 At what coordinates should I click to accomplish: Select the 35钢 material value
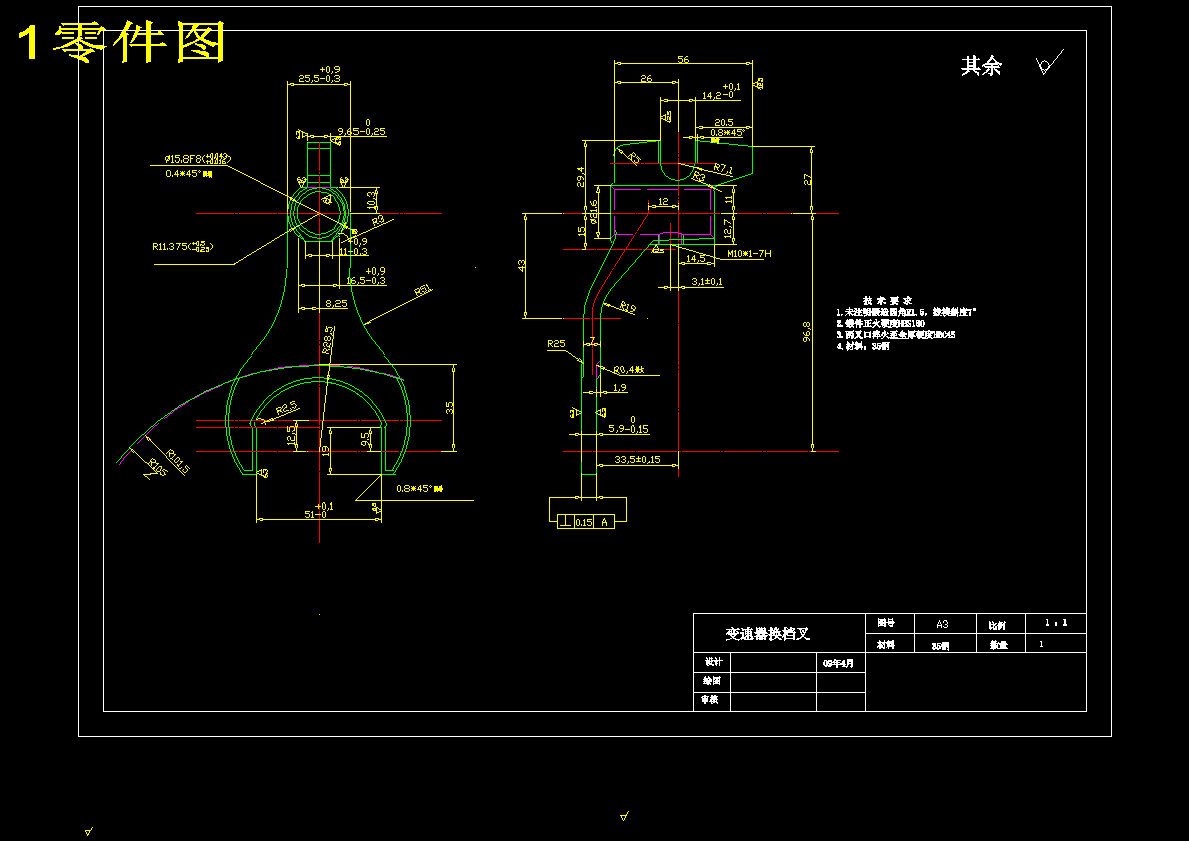(941, 646)
